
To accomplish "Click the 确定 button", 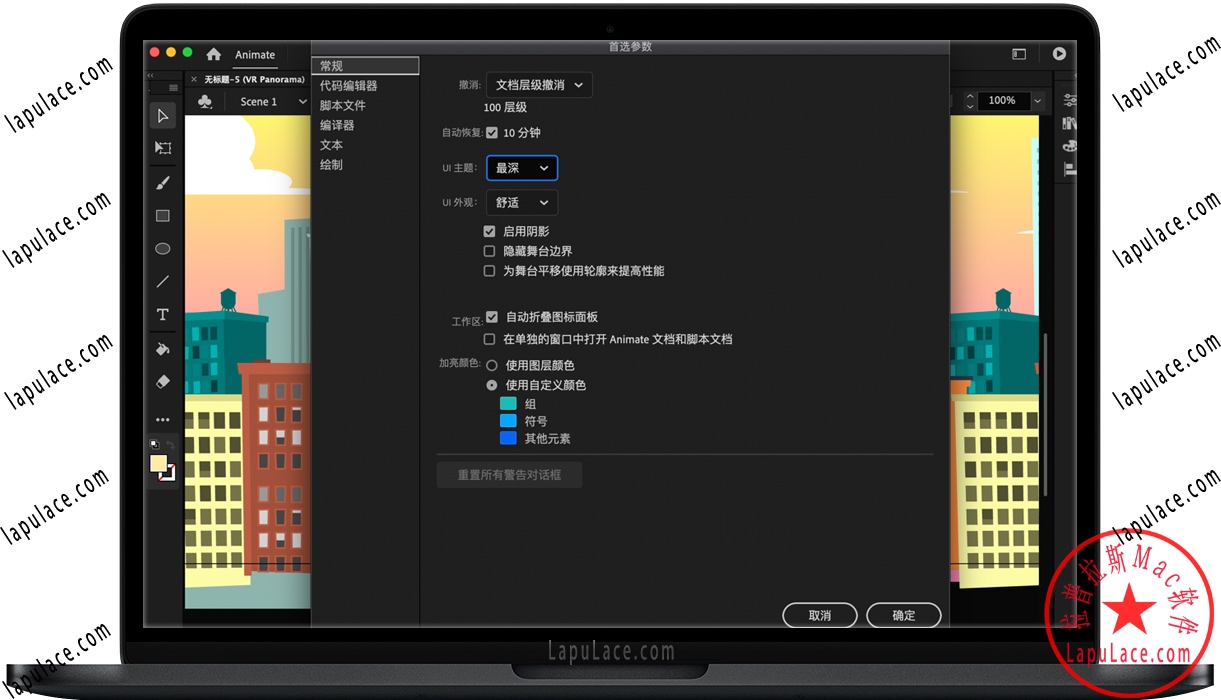I will click(x=903, y=615).
